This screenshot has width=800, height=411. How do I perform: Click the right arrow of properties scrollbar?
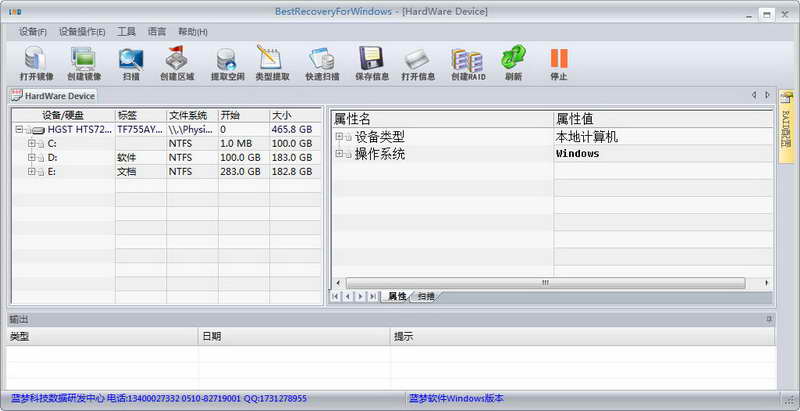pos(766,282)
